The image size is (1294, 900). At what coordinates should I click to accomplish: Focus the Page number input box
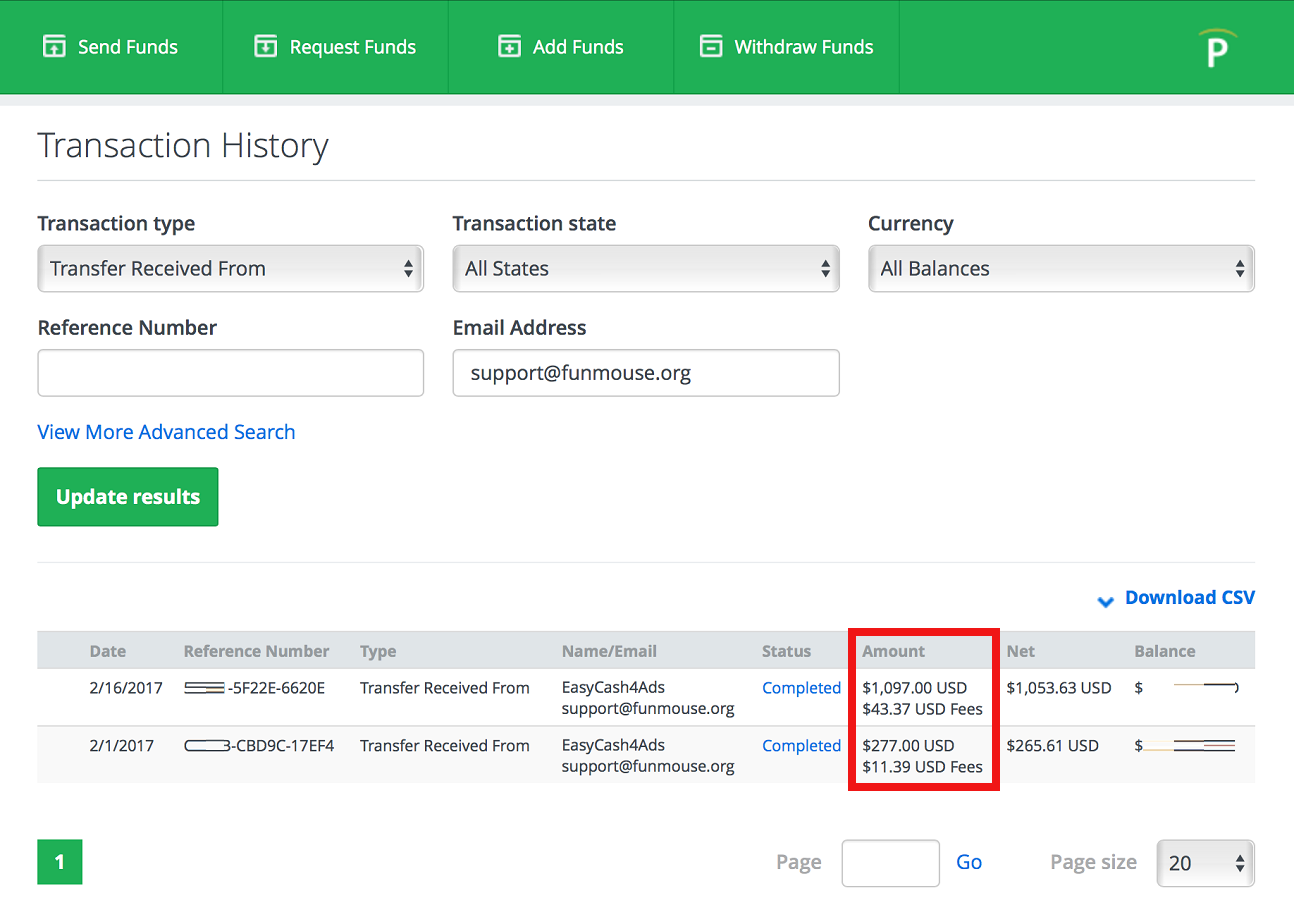pyautogui.click(x=891, y=863)
